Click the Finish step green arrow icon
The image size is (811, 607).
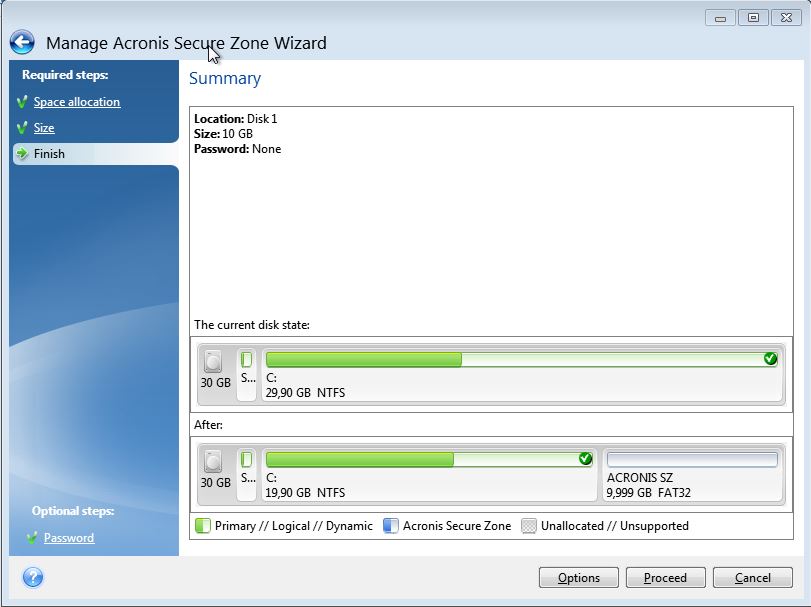(x=22, y=153)
